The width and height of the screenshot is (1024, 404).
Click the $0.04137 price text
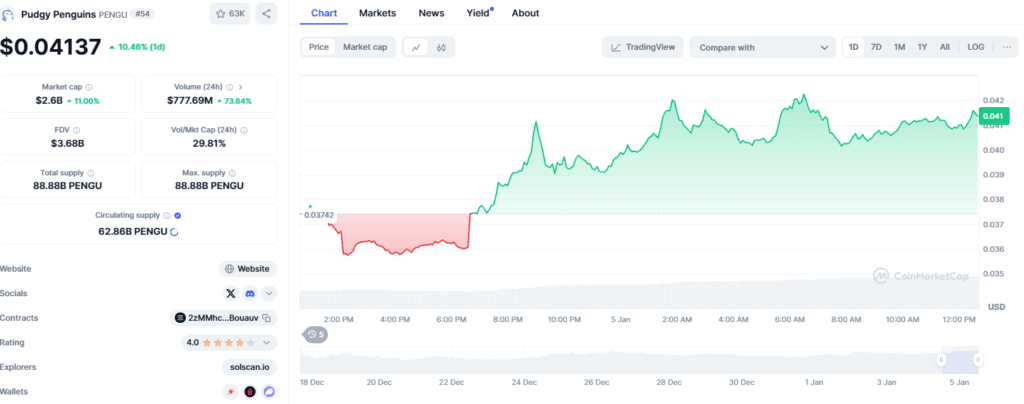[51, 47]
